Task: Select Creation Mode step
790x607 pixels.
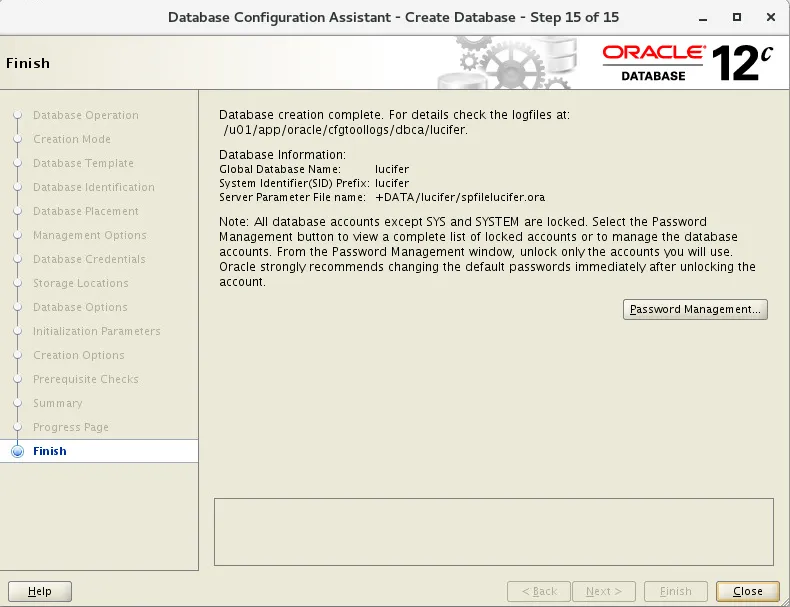Action: pos(72,139)
